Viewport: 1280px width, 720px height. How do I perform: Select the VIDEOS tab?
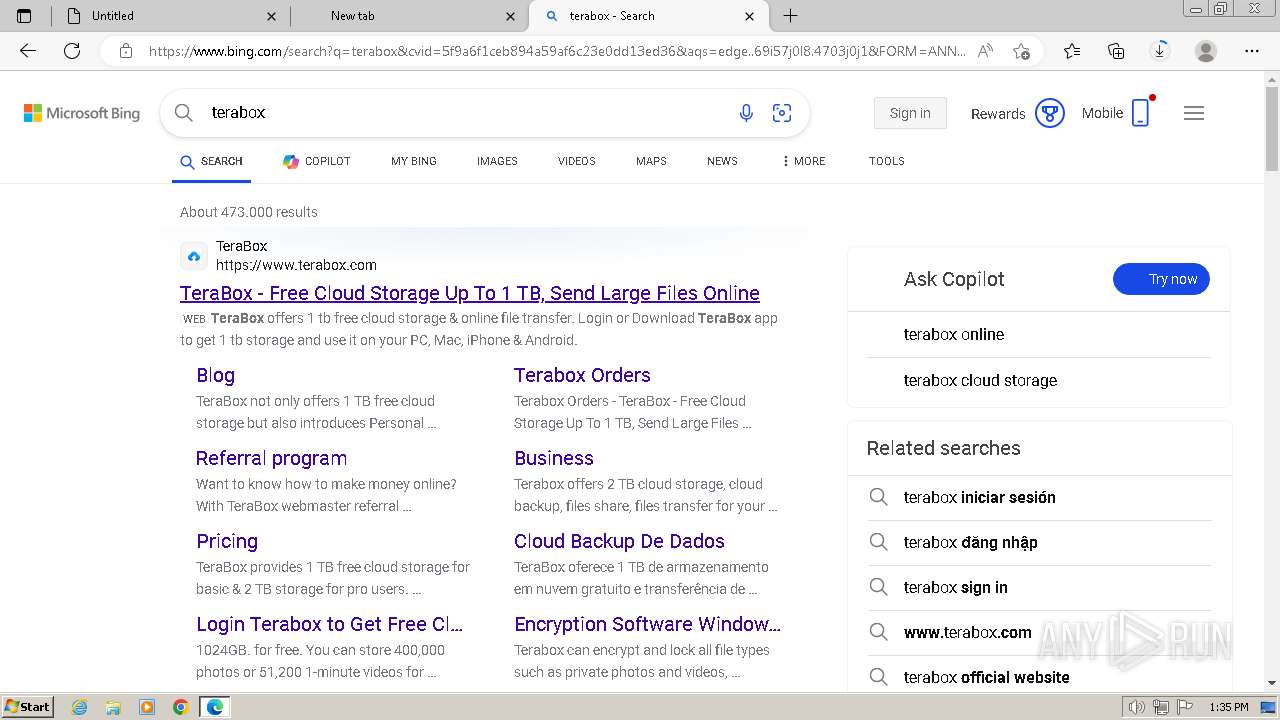pyautogui.click(x=577, y=161)
